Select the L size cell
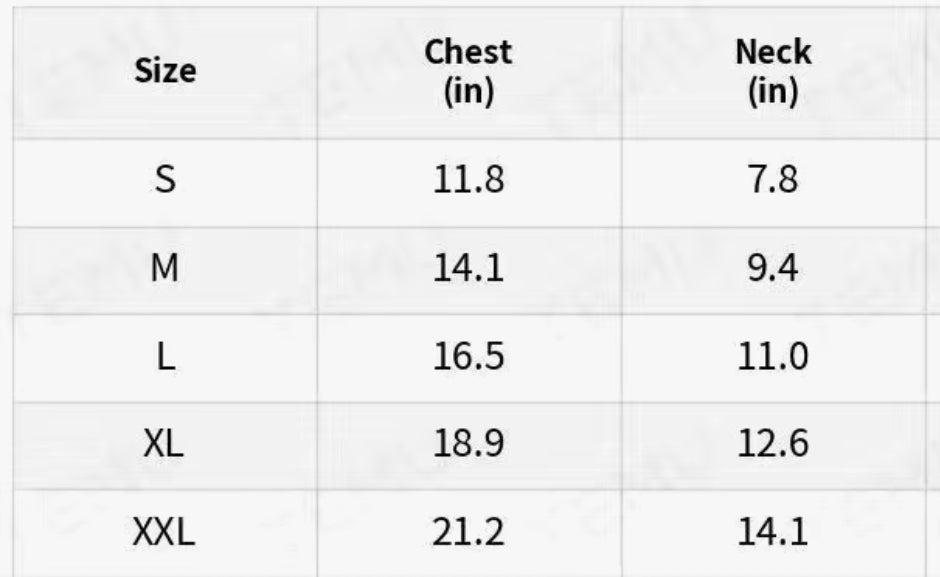Viewport: 940px width, 577px height. (x=165, y=357)
